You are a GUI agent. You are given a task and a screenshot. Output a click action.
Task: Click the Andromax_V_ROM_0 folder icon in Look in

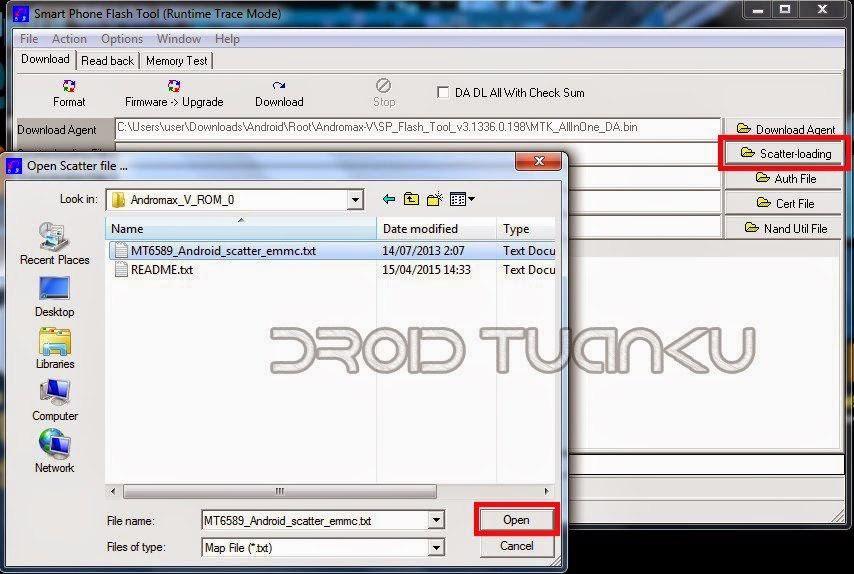tap(118, 200)
